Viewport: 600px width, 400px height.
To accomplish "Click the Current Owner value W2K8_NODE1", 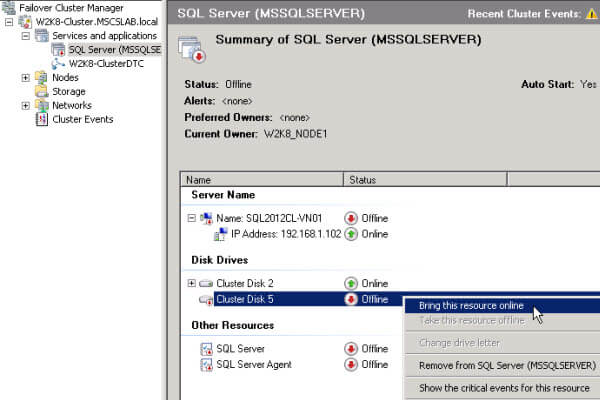I will pyautogui.click(x=296, y=134).
